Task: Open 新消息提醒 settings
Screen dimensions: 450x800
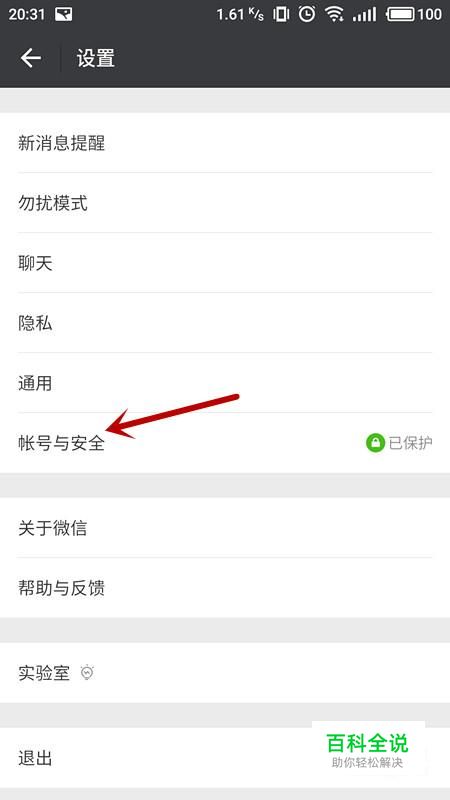Action: point(225,143)
